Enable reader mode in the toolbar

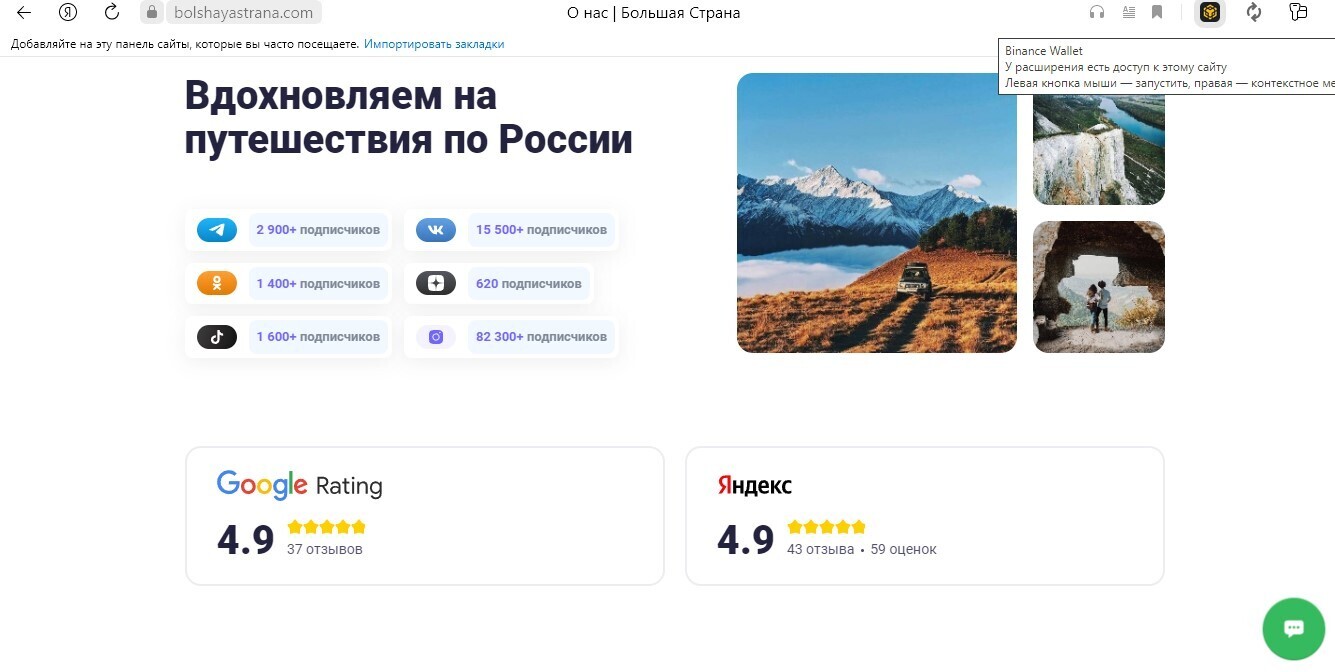tap(1129, 12)
